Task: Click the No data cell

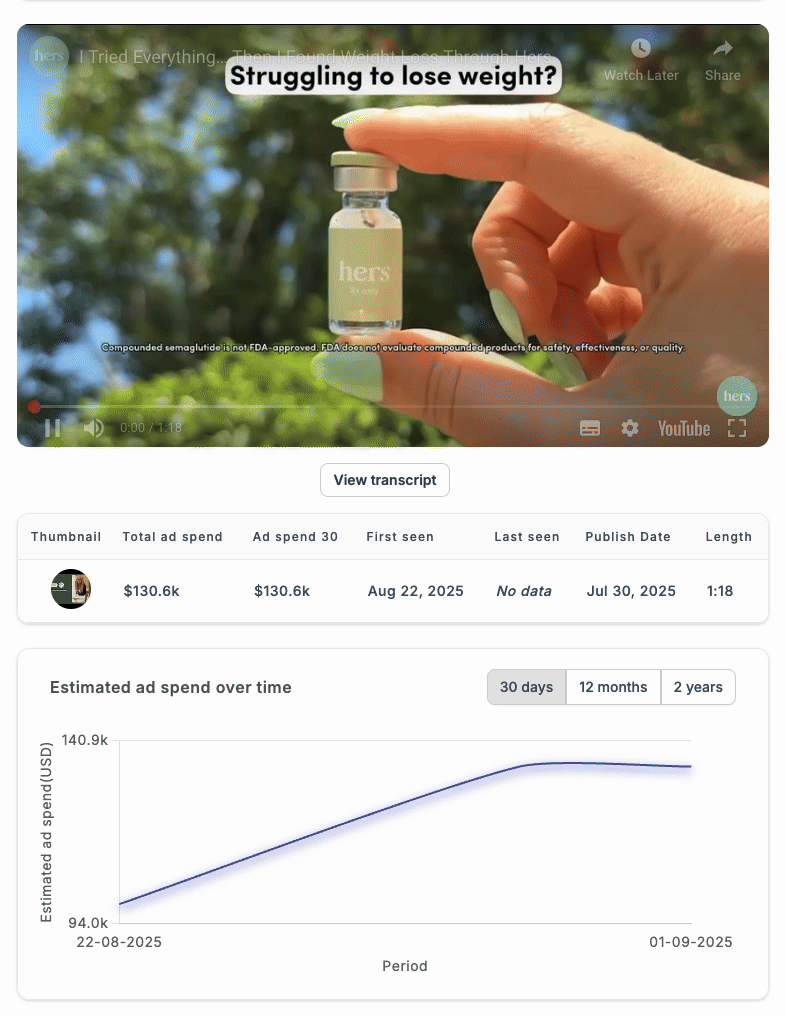Action: 524,591
